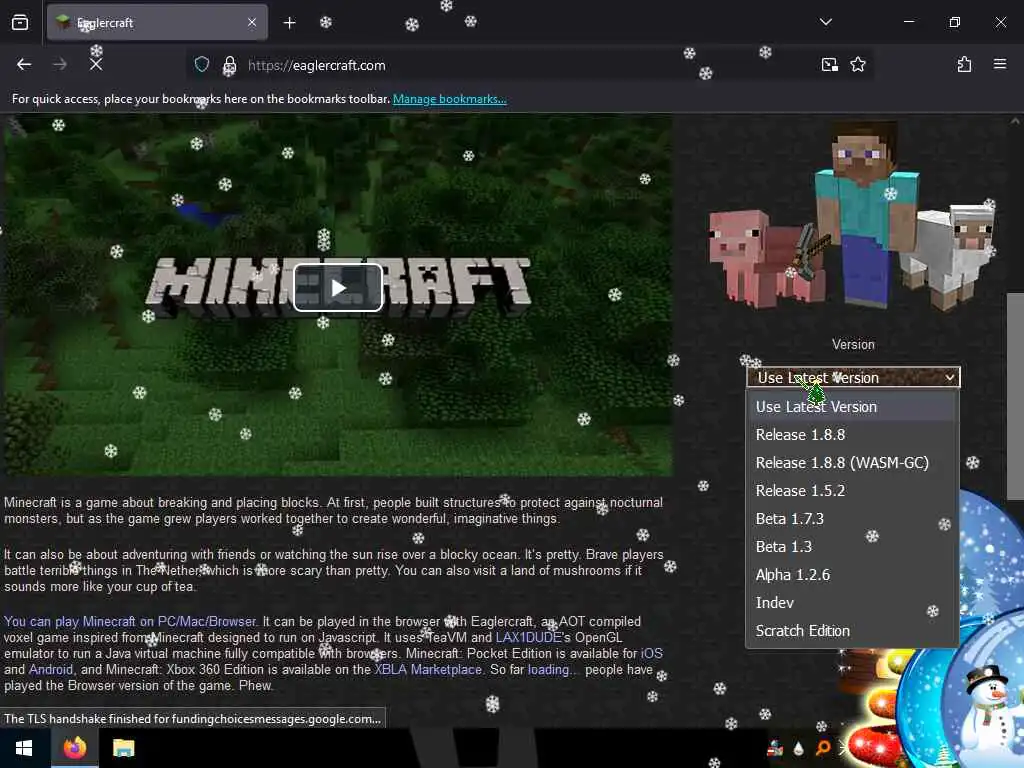Collapse the Use Latest Version dropdown

point(853,377)
